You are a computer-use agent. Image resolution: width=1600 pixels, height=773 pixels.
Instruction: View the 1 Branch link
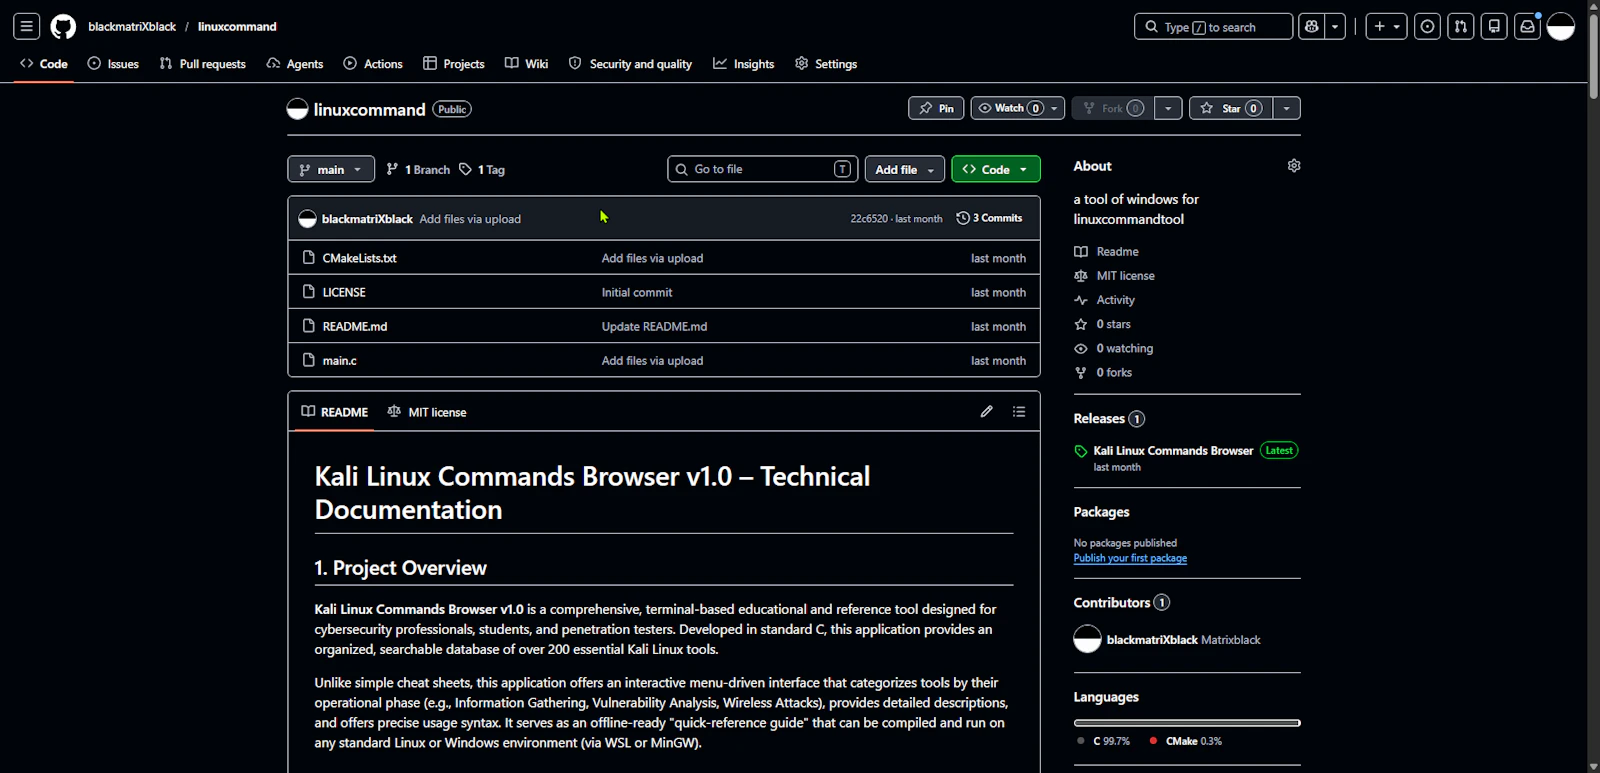[x=418, y=170]
